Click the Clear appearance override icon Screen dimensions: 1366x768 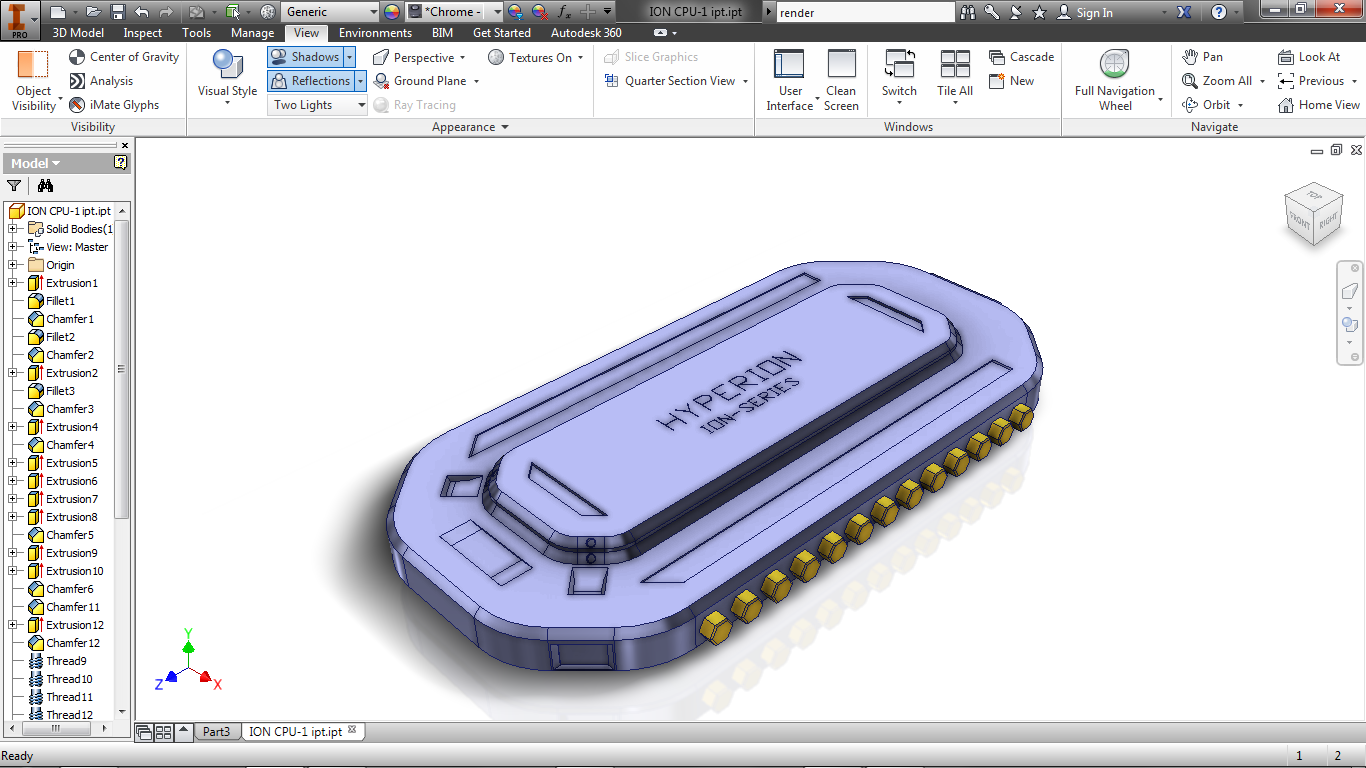(539, 12)
